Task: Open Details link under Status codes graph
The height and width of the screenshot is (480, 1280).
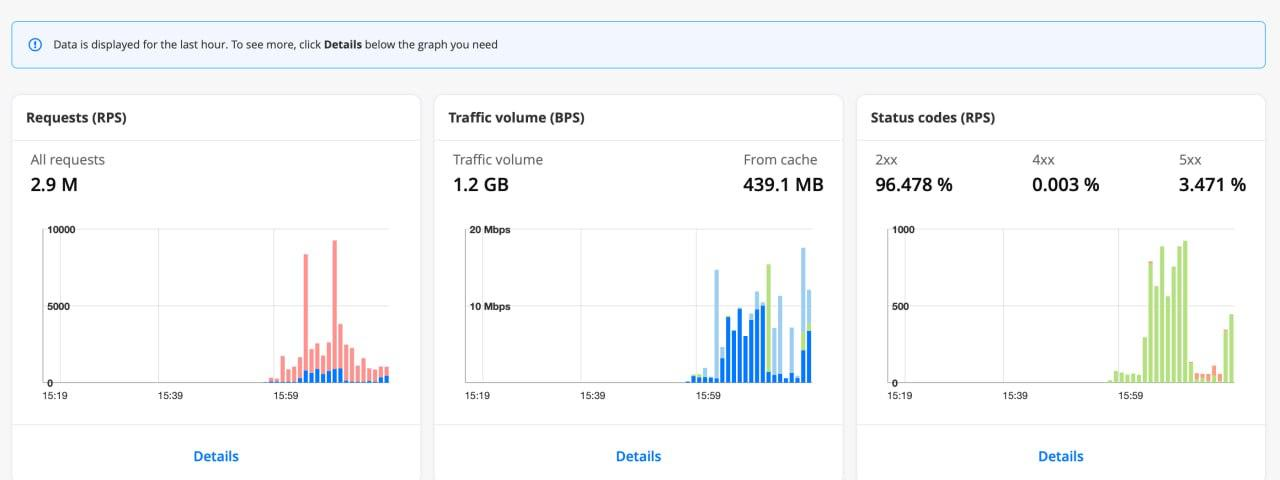Action: click(x=1061, y=456)
